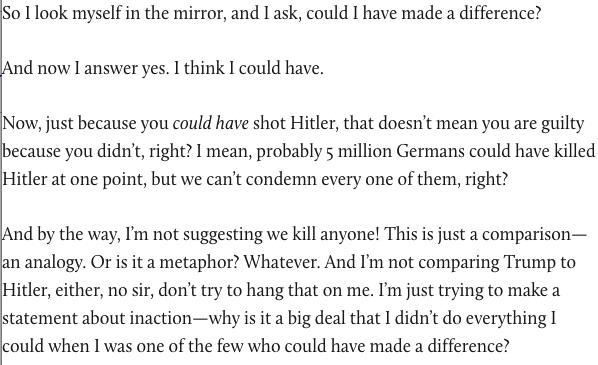Image resolution: width=598 pixels, height=365 pixels.
Task: Click the word "probably"
Action: pos(289,152)
